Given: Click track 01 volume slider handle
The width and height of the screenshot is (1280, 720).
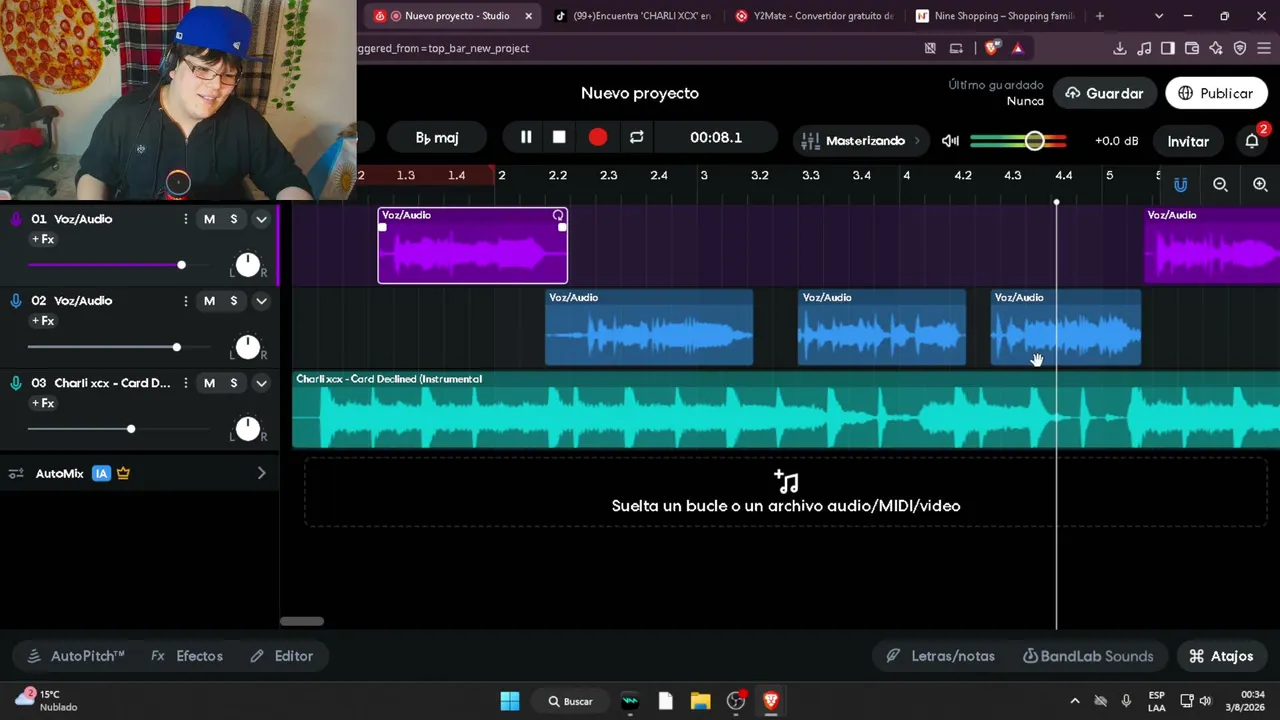Looking at the screenshot, I should [x=181, y=265].
